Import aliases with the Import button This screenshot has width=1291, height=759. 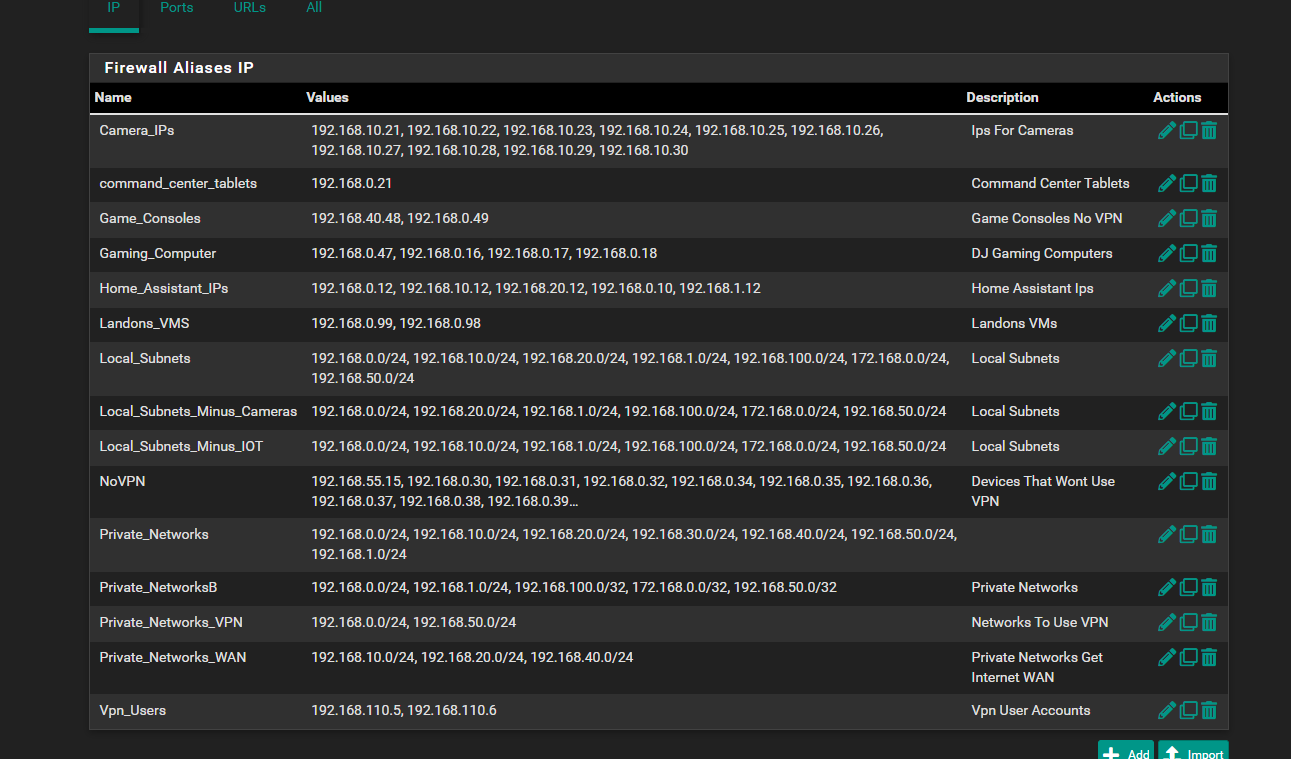click(1193, 751)
